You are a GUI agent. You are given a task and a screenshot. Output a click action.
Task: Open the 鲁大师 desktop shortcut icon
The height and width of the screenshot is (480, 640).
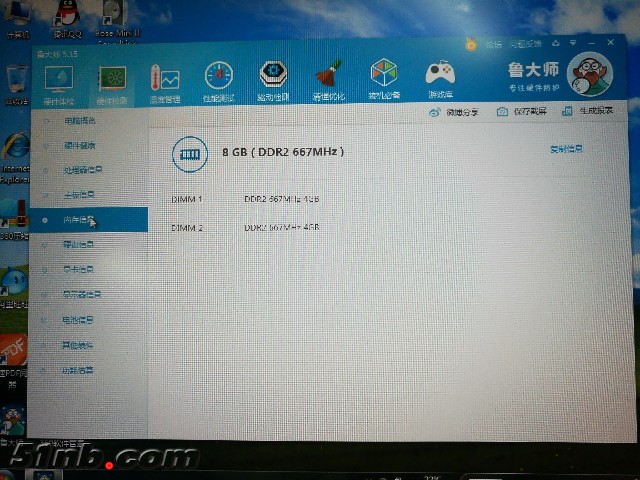[x=12, y=424]
